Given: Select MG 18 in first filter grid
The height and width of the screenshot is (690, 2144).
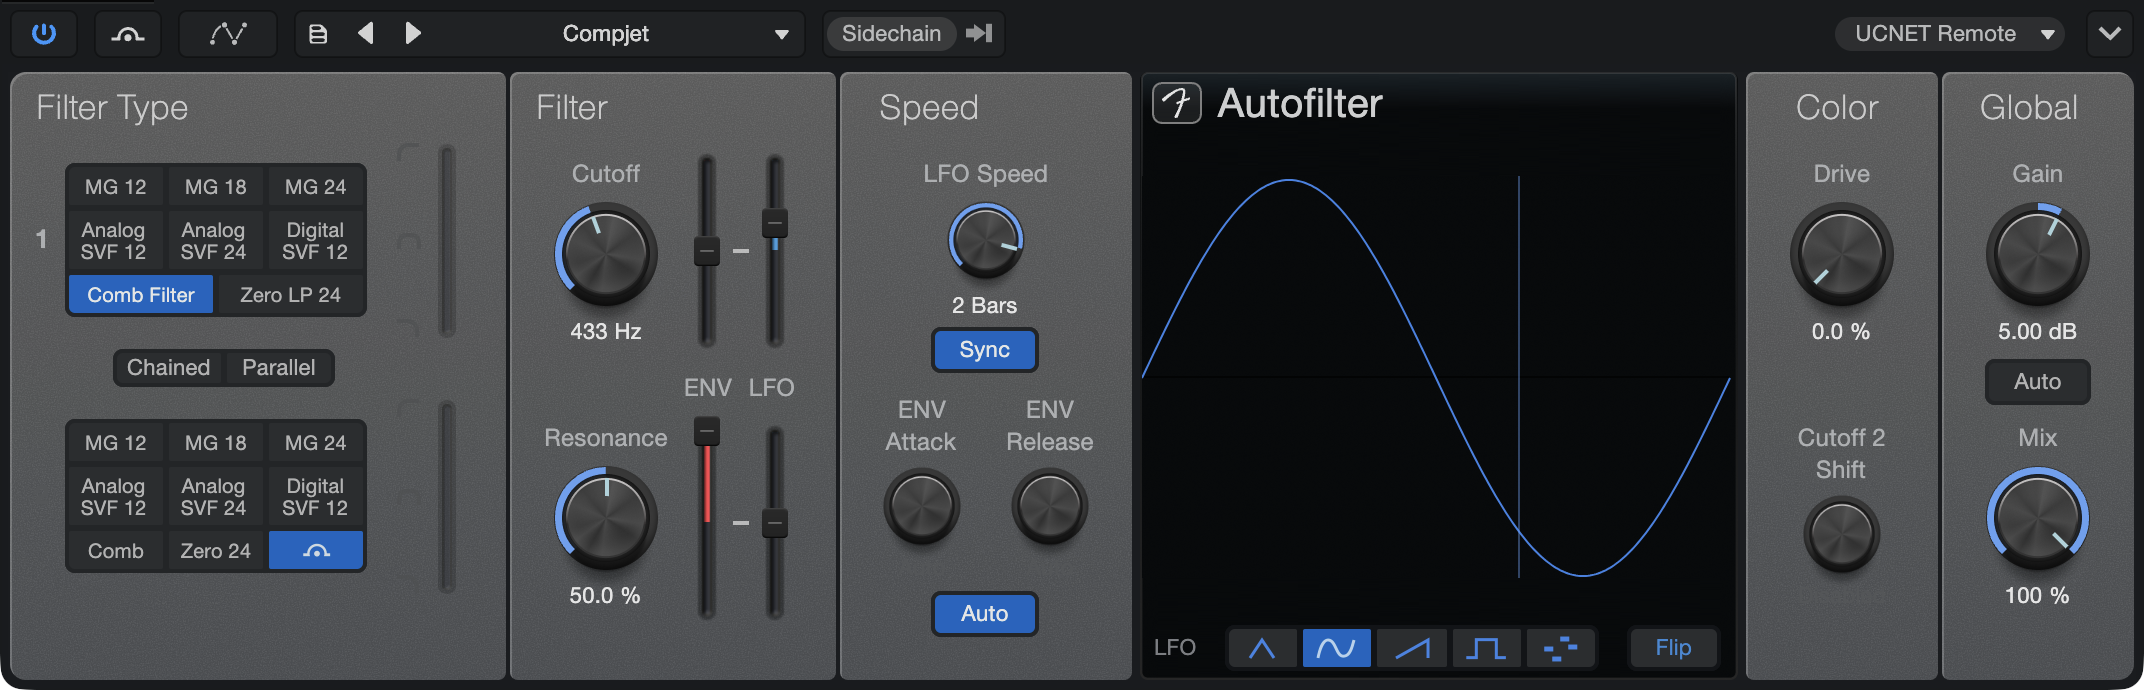Looking at the screenshot, I should click(215, 187).
